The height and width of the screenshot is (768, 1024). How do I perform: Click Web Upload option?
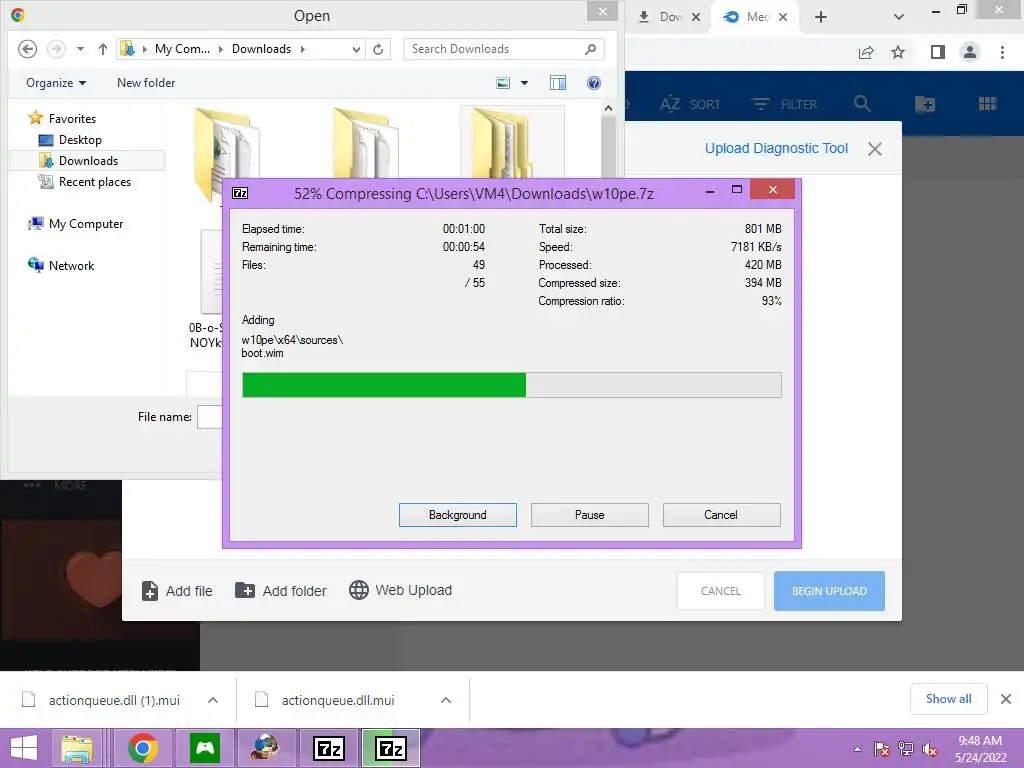(400, 590)
